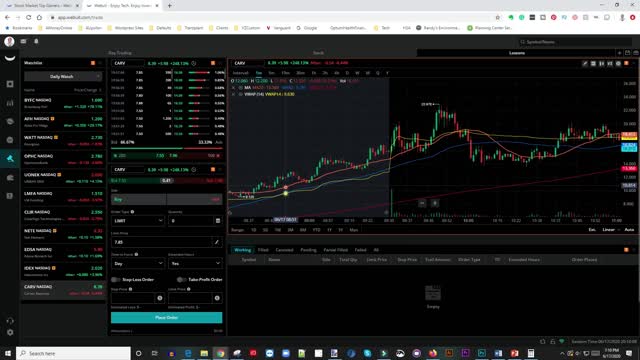Toggle Ext. hours on chart
This screenshot has height=360, width=640.
(592, 230)
